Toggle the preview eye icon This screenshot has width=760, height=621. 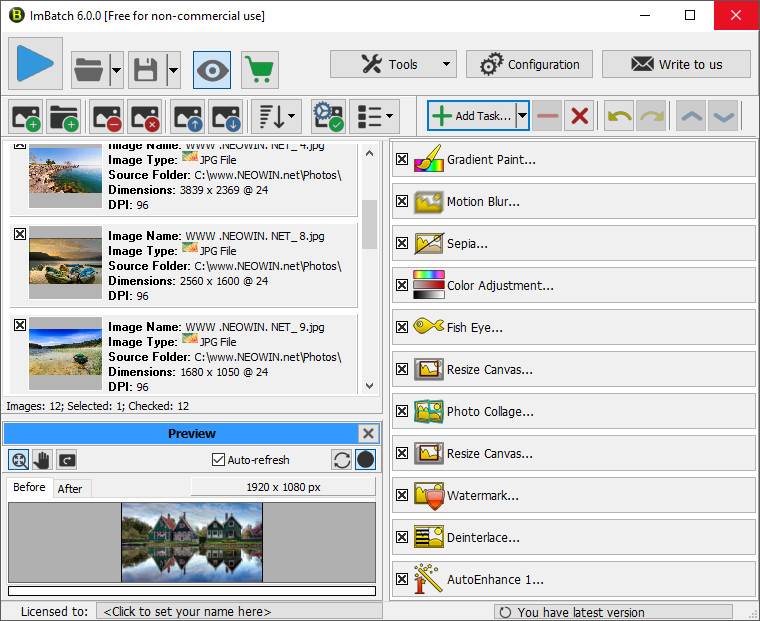(x=212, y=70)
